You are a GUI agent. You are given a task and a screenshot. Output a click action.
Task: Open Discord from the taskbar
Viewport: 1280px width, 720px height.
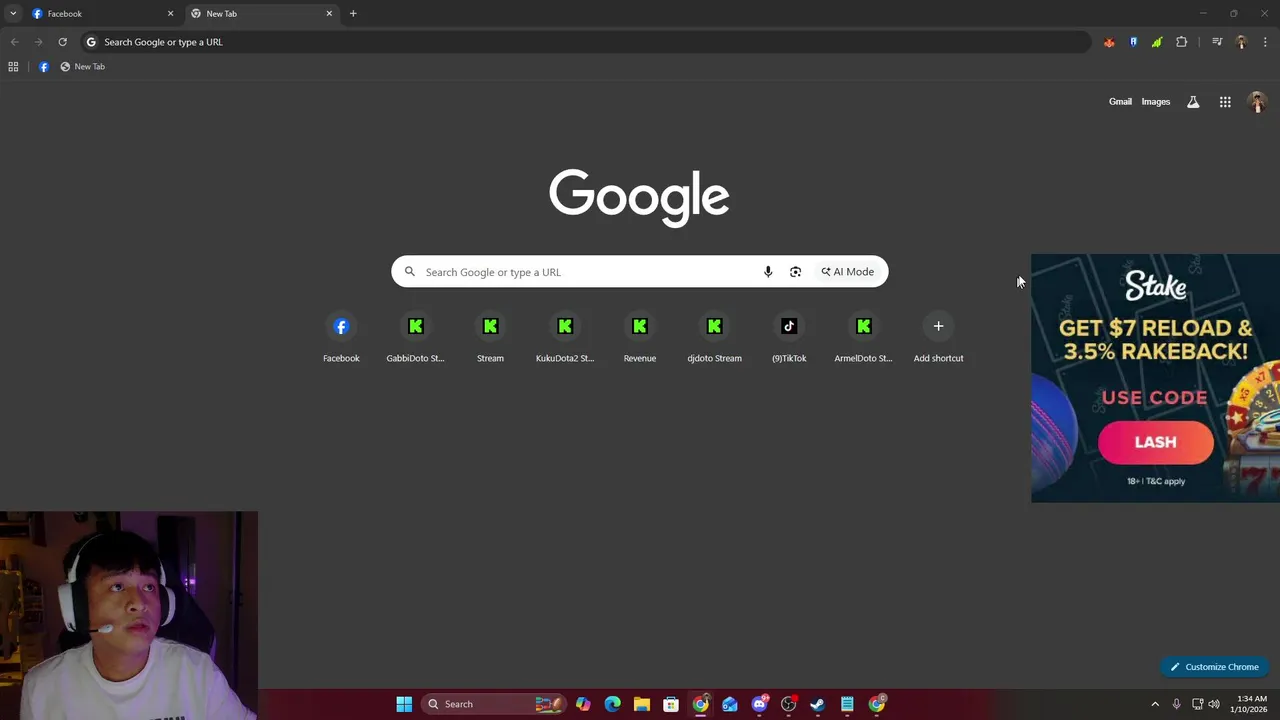point(759,704)
